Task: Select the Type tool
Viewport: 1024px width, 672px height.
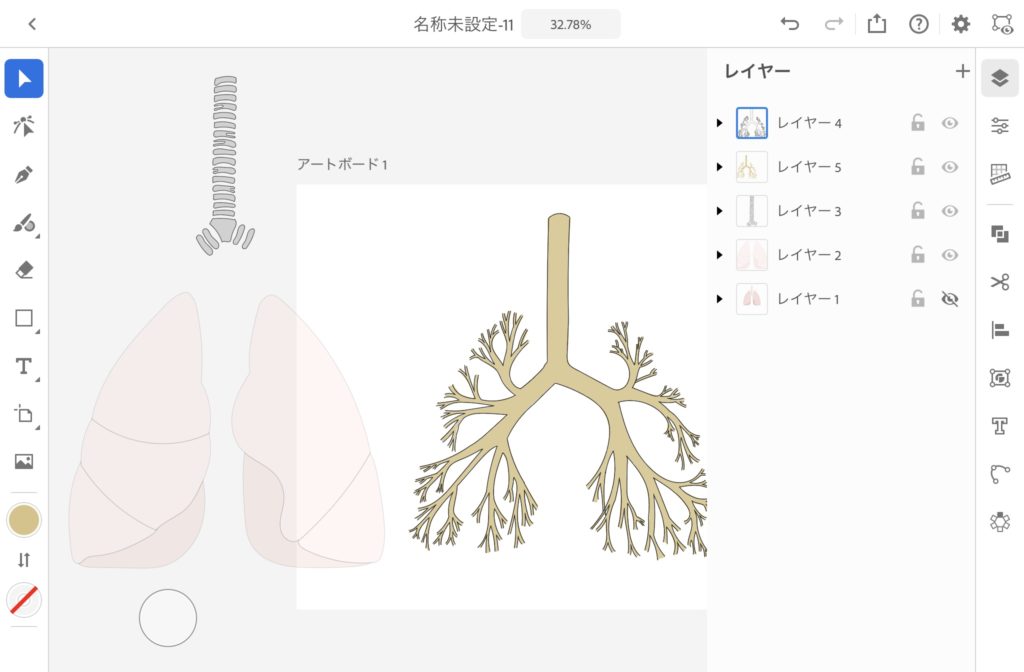Action: pos(24,366)
